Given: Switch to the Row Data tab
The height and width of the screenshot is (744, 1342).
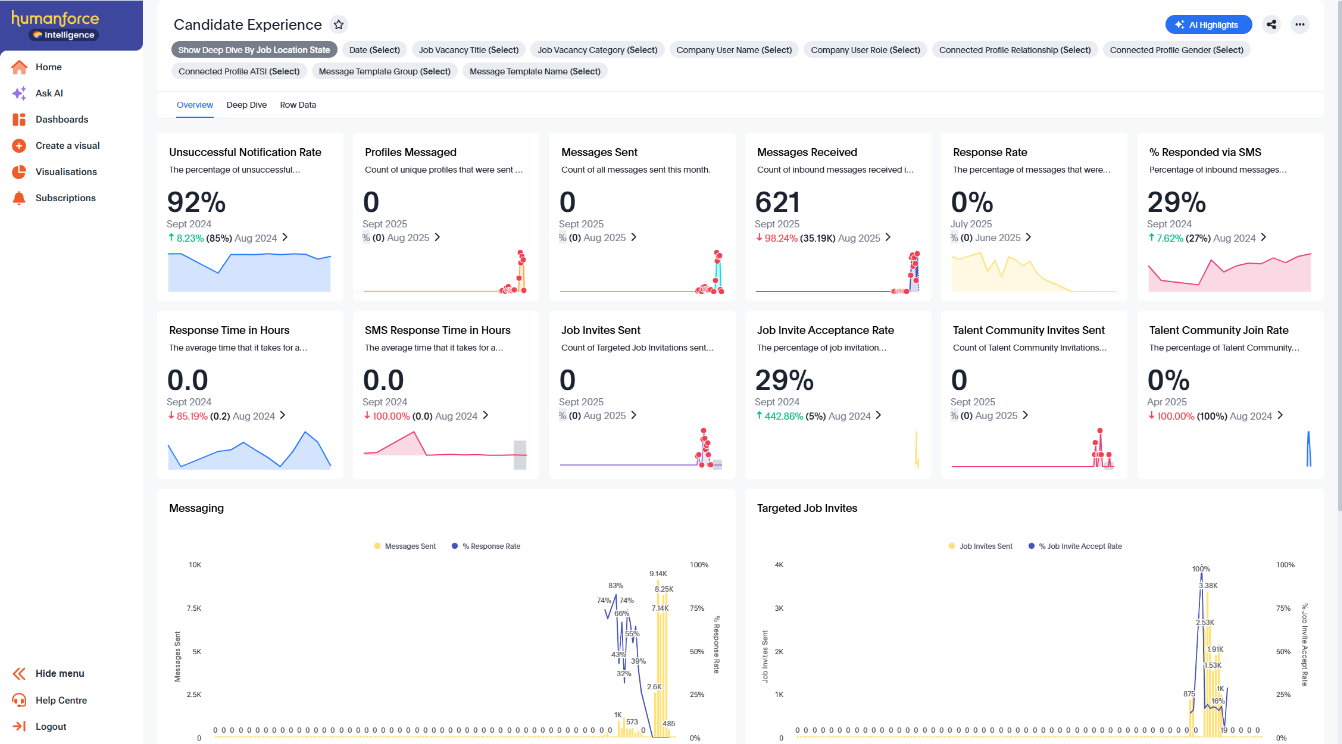Looking at the screenshot, I should (297, 104).
